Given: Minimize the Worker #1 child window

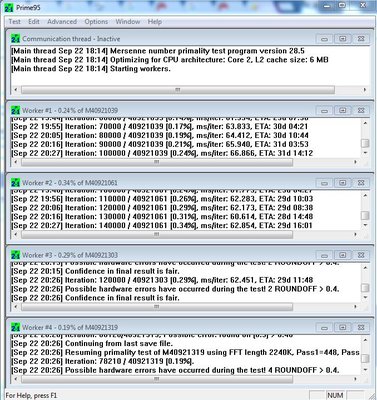Looking at the screenshot, I should coord(324,110).
